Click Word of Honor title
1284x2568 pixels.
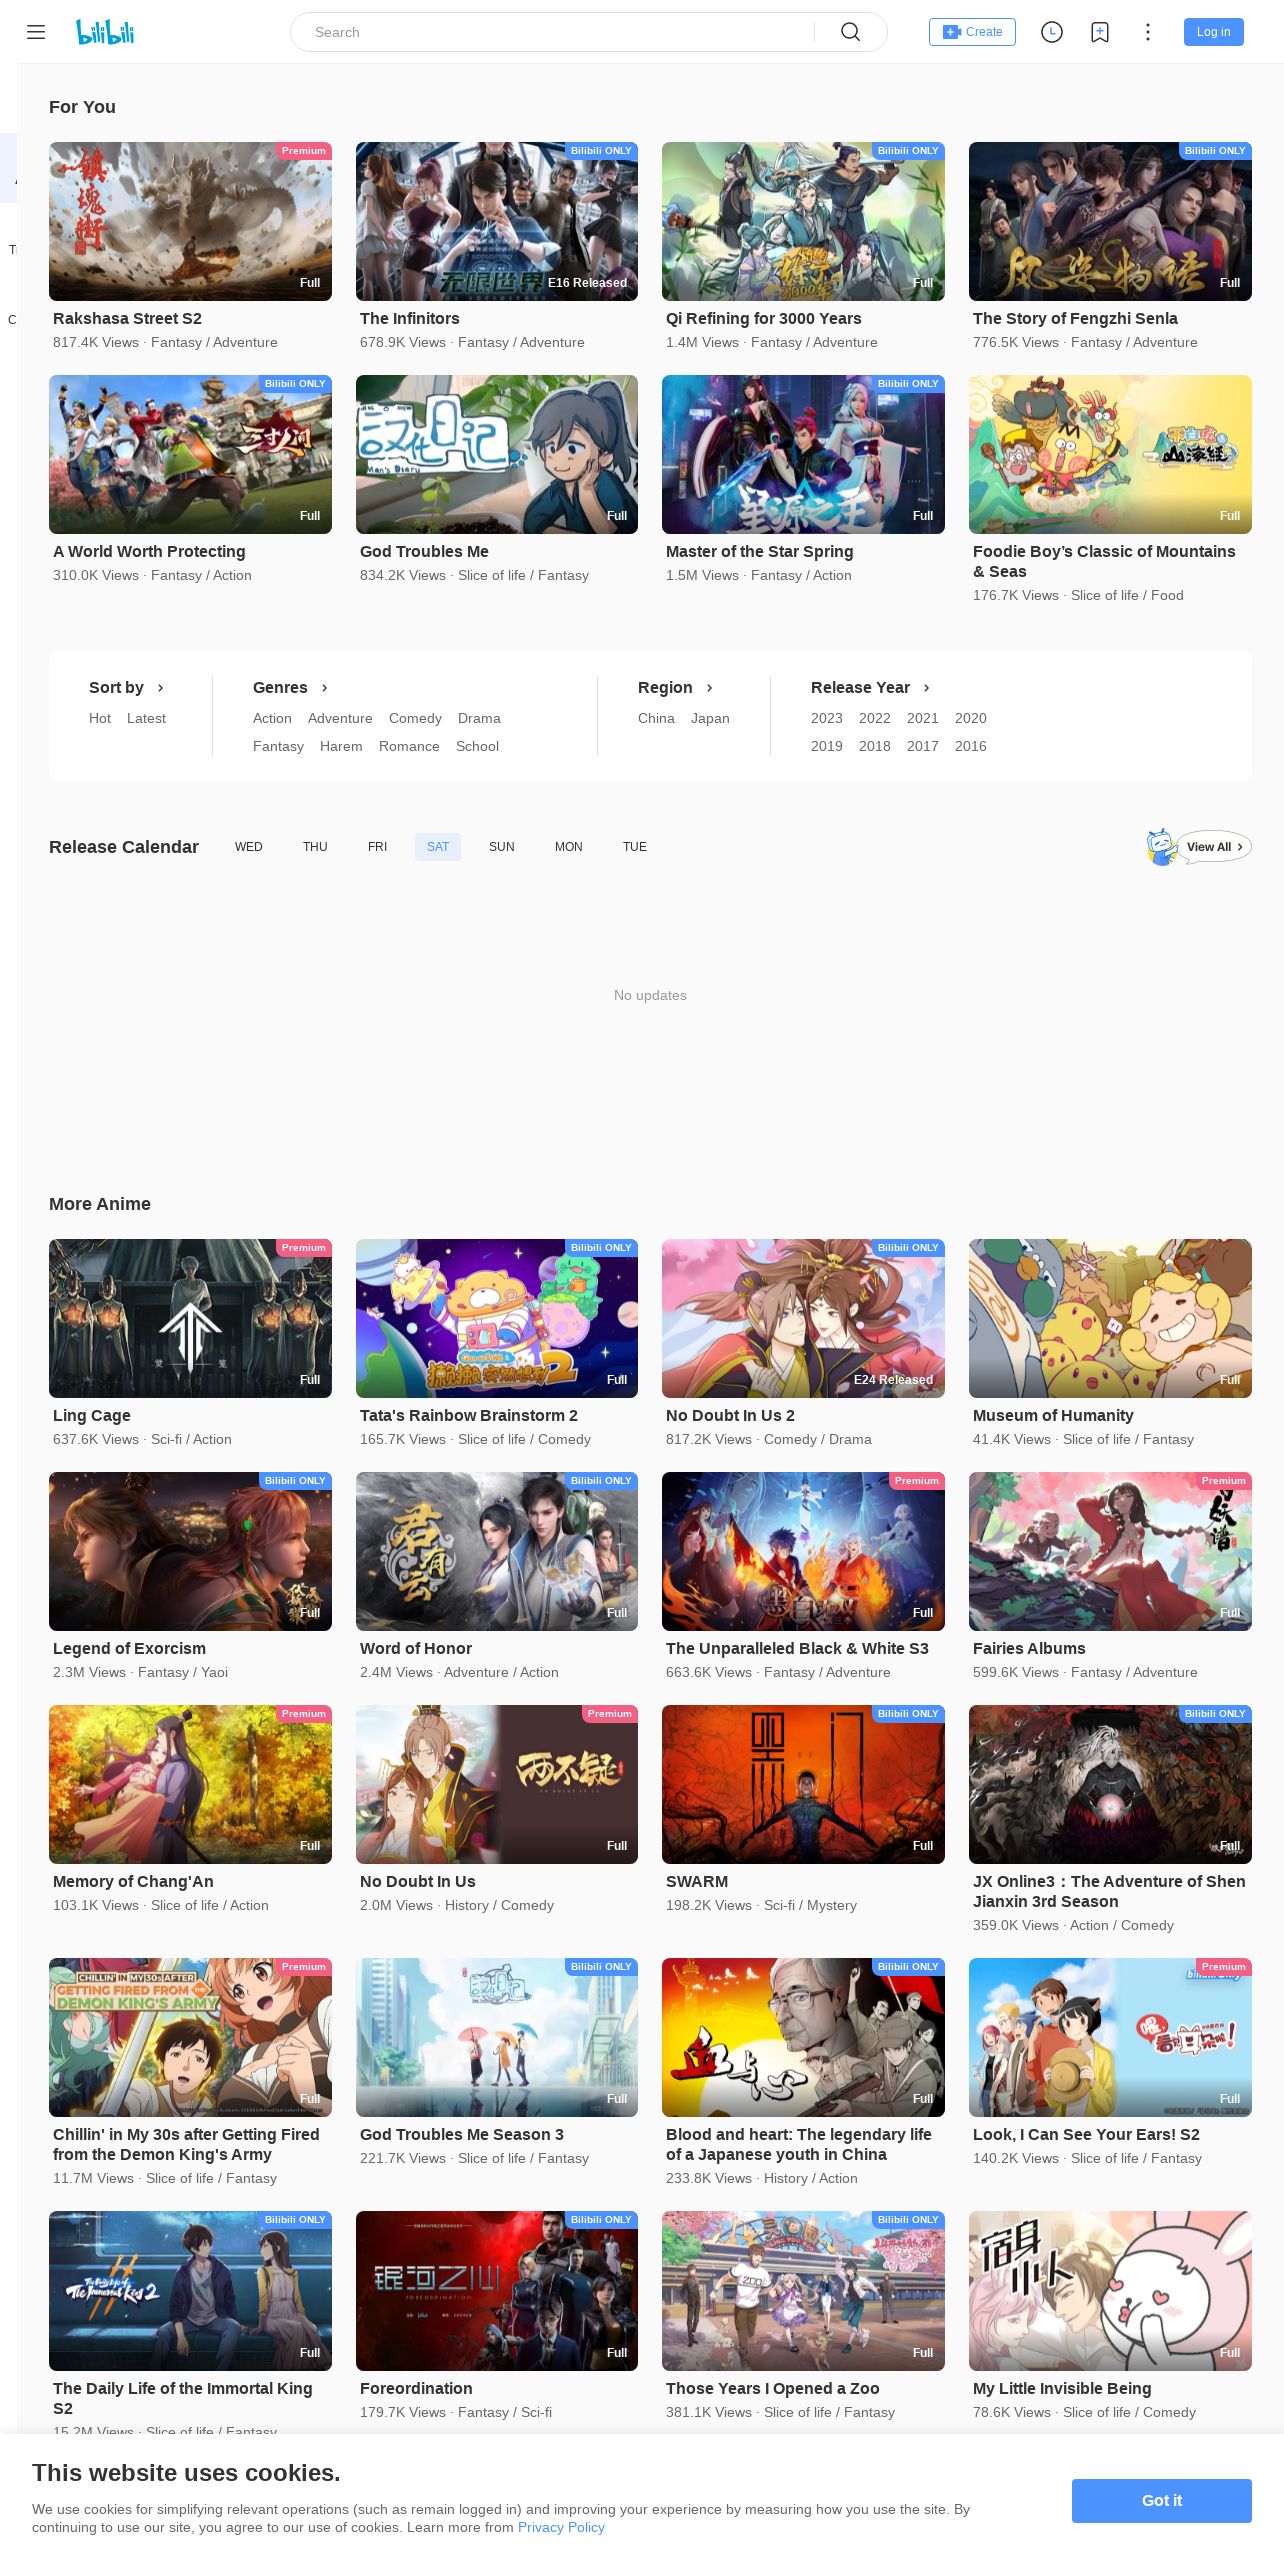416,1648
